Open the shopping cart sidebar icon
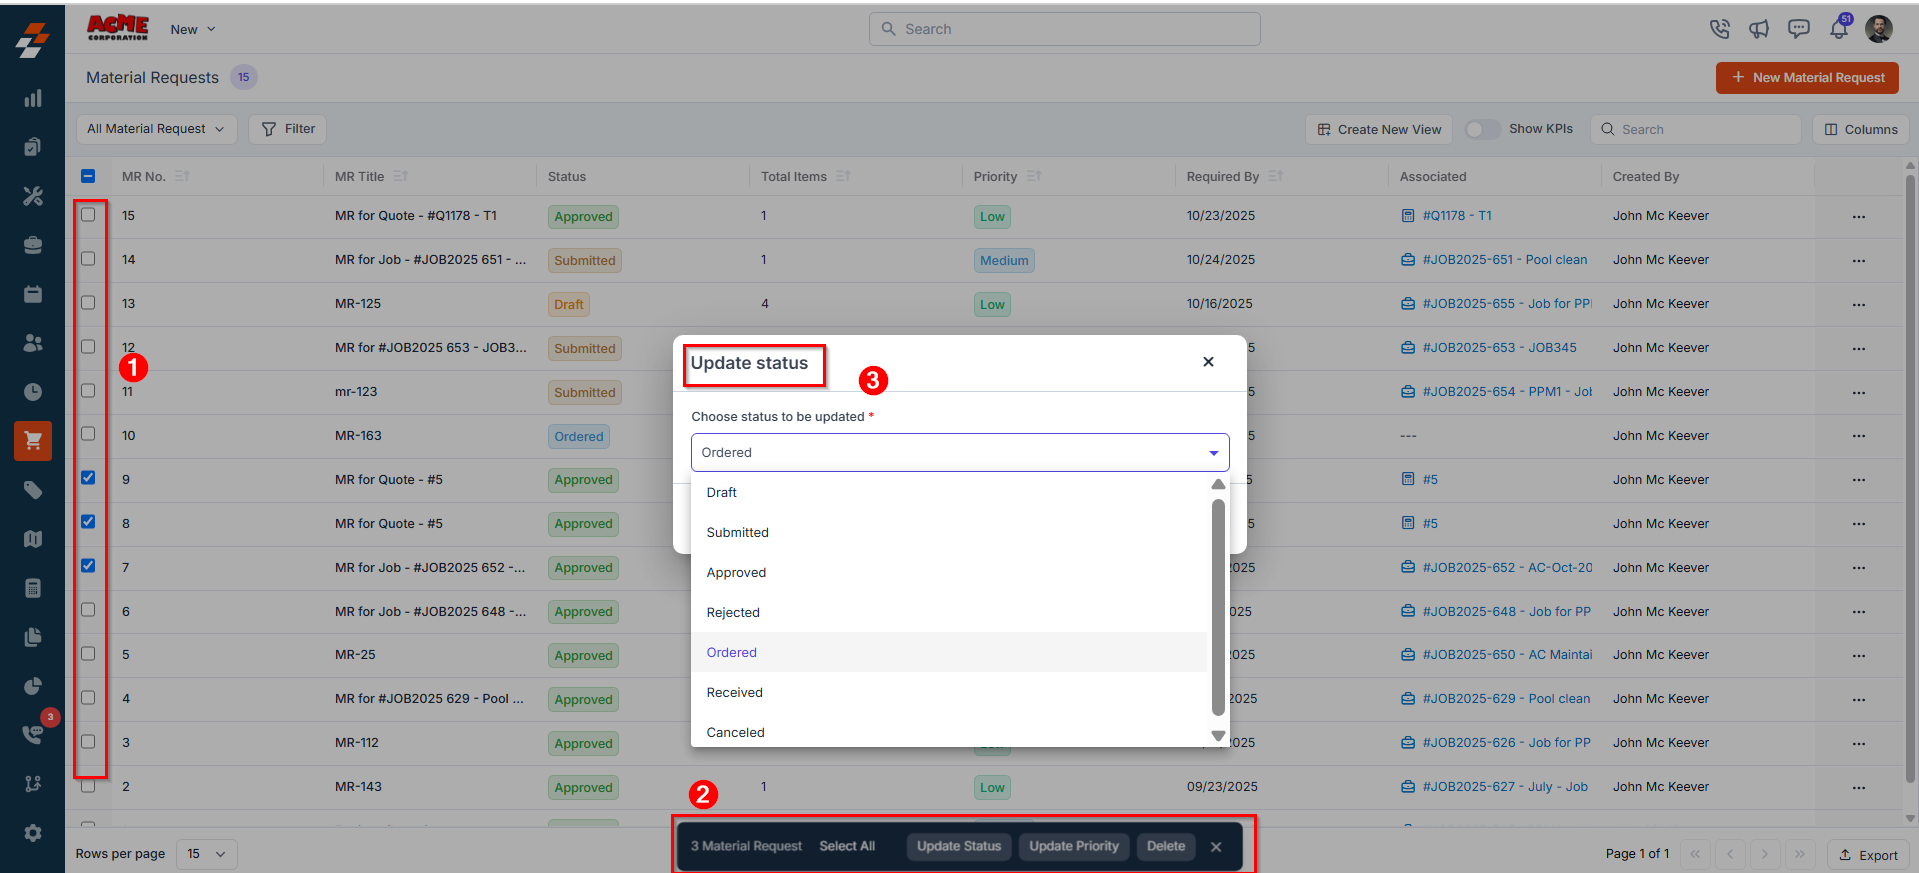This screenshot has height=873, width=1919. 33,441
